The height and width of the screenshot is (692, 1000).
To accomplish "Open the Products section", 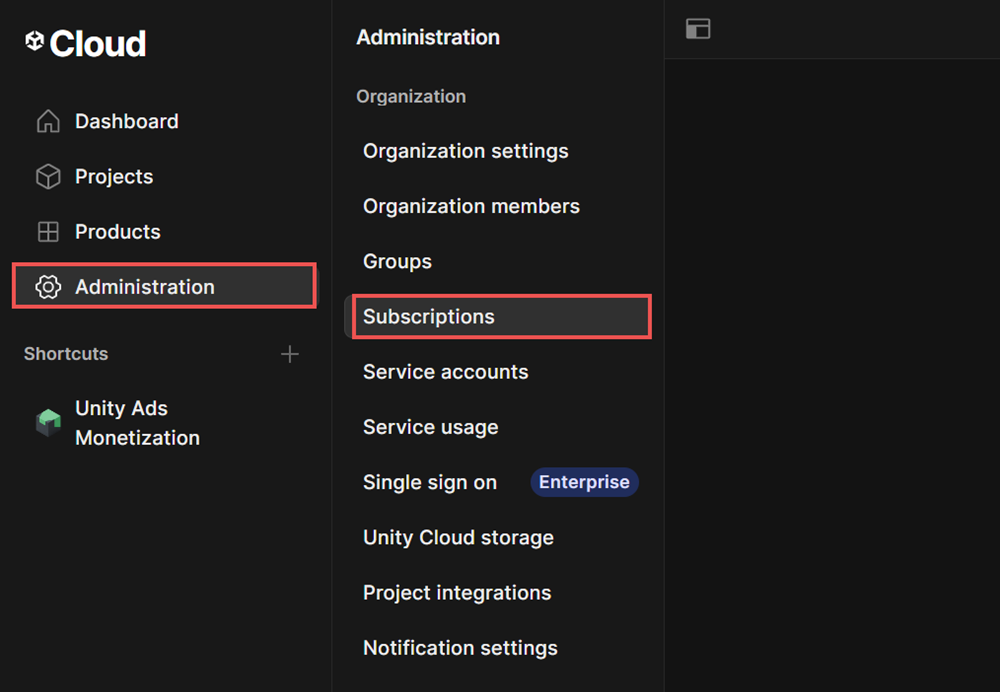I will [118, 232].
